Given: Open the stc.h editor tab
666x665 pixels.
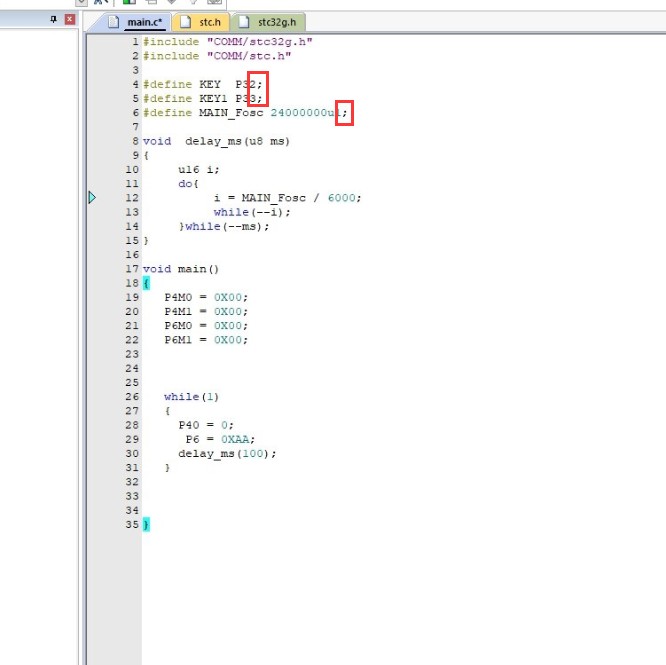Looking at the screenshot, I should 201,22.
